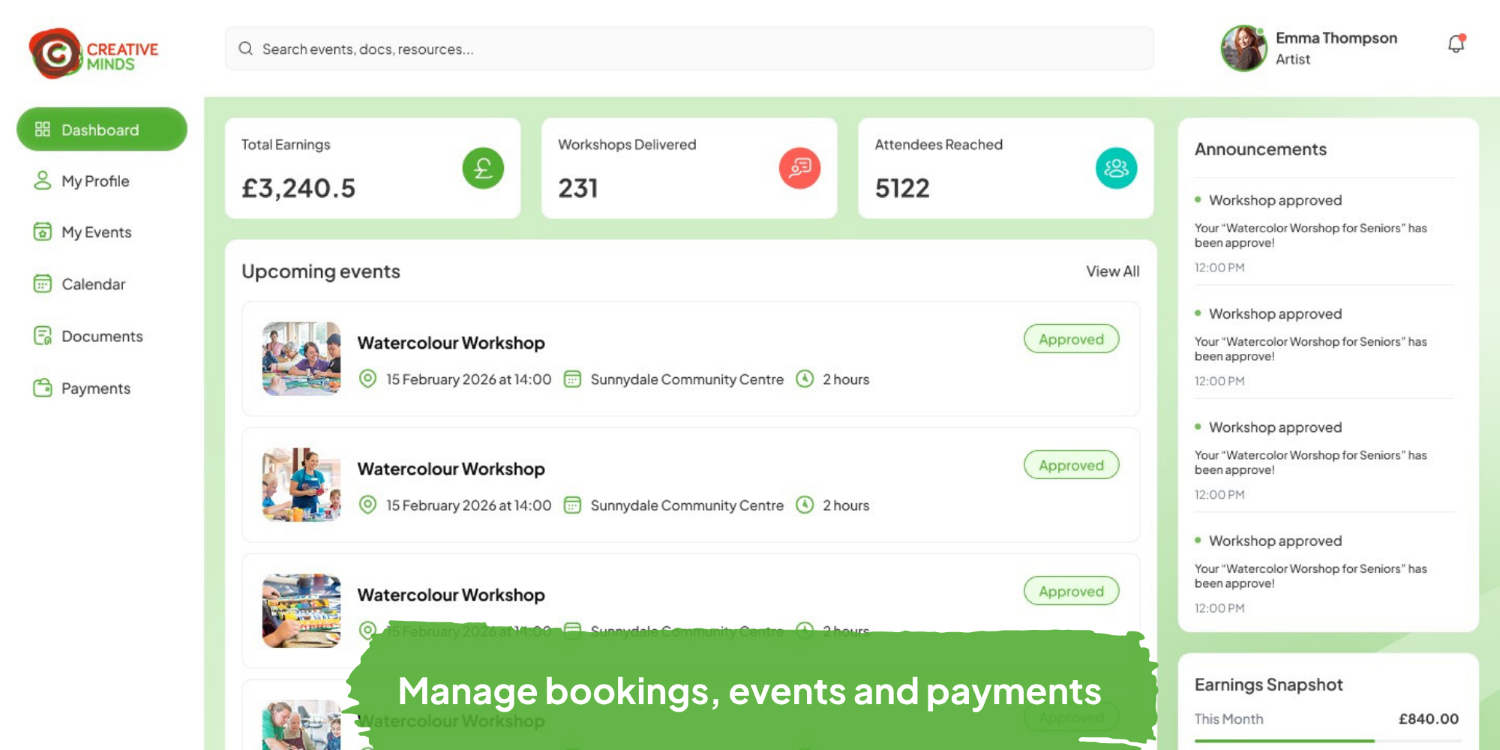The width and height of the screenshot is (1500, 750).
Task: Click the venue icon beside Sunnydale in second event
Action: click(572, 505)
